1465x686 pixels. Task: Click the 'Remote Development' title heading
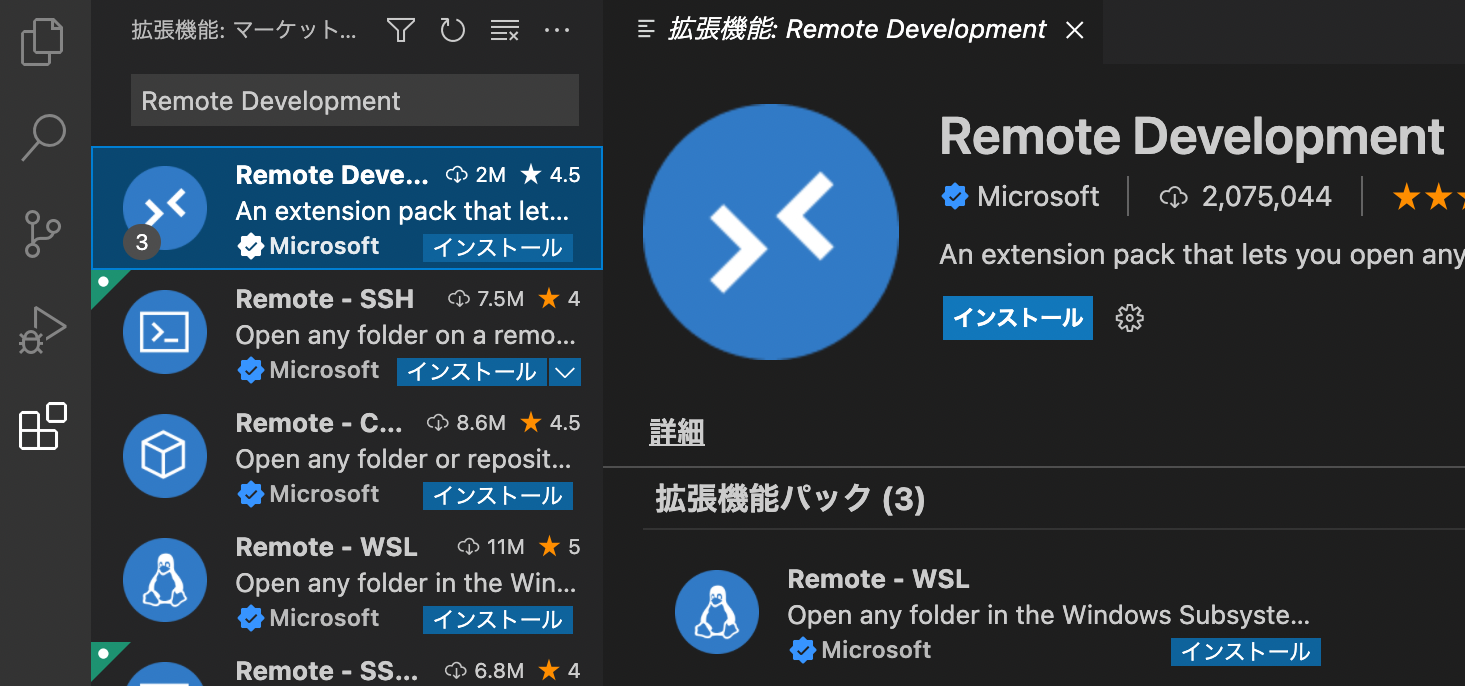1192,136
